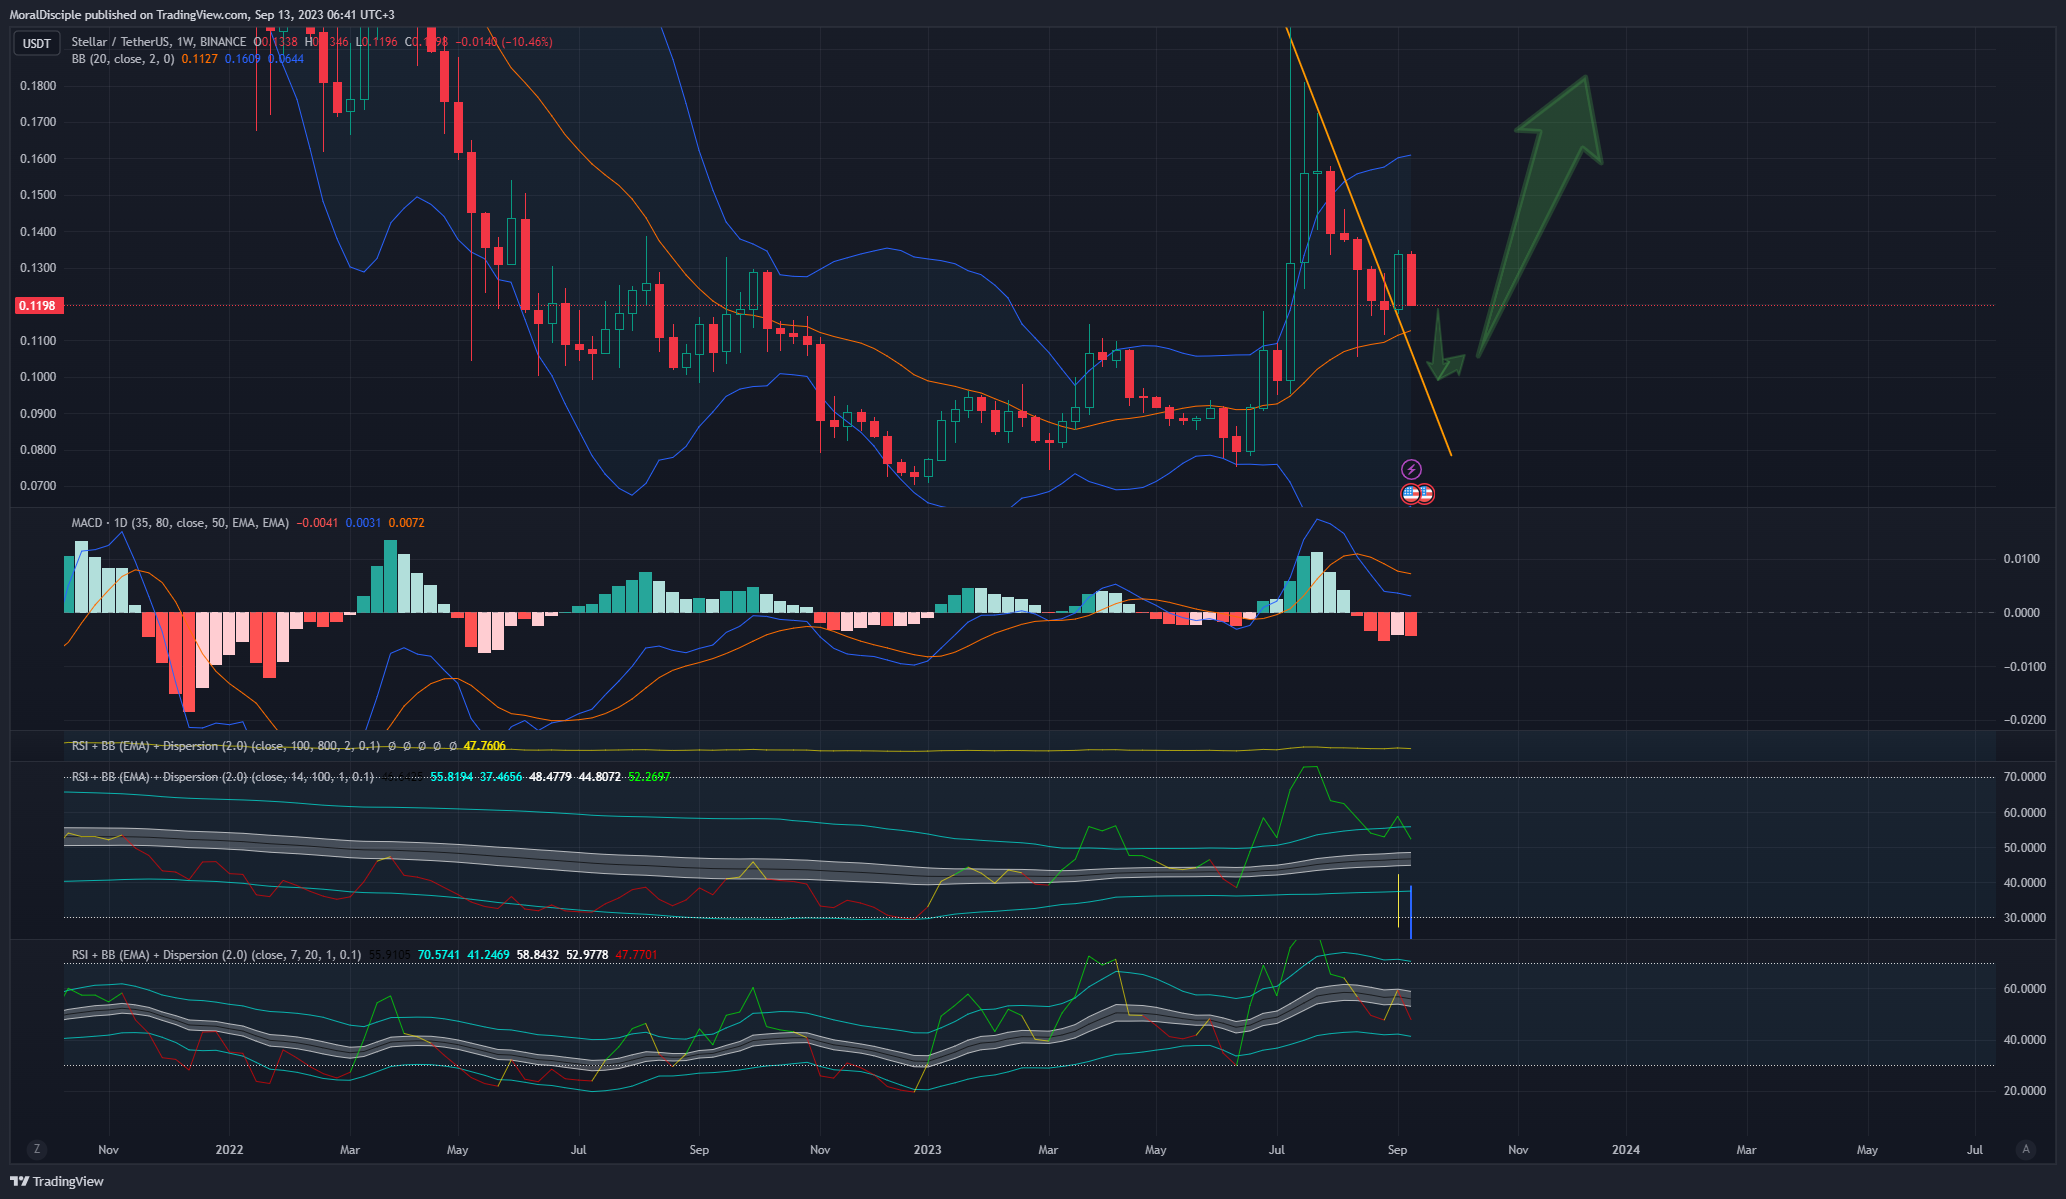Open the right US flag economic event icon
The image size is (2066, 1199).
[x=1426, y=493]
